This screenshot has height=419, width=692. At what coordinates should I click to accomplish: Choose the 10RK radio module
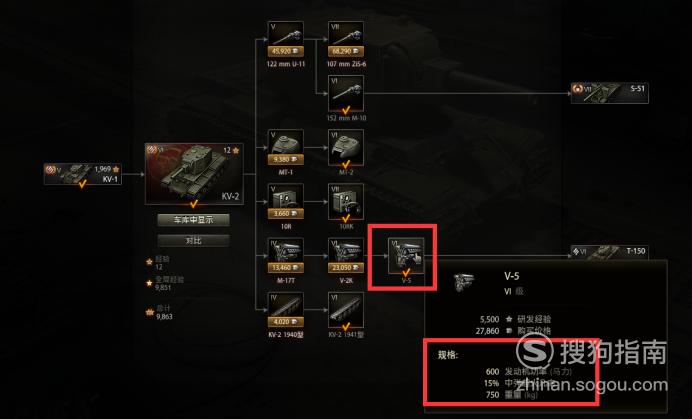click(x=346, y=202)
